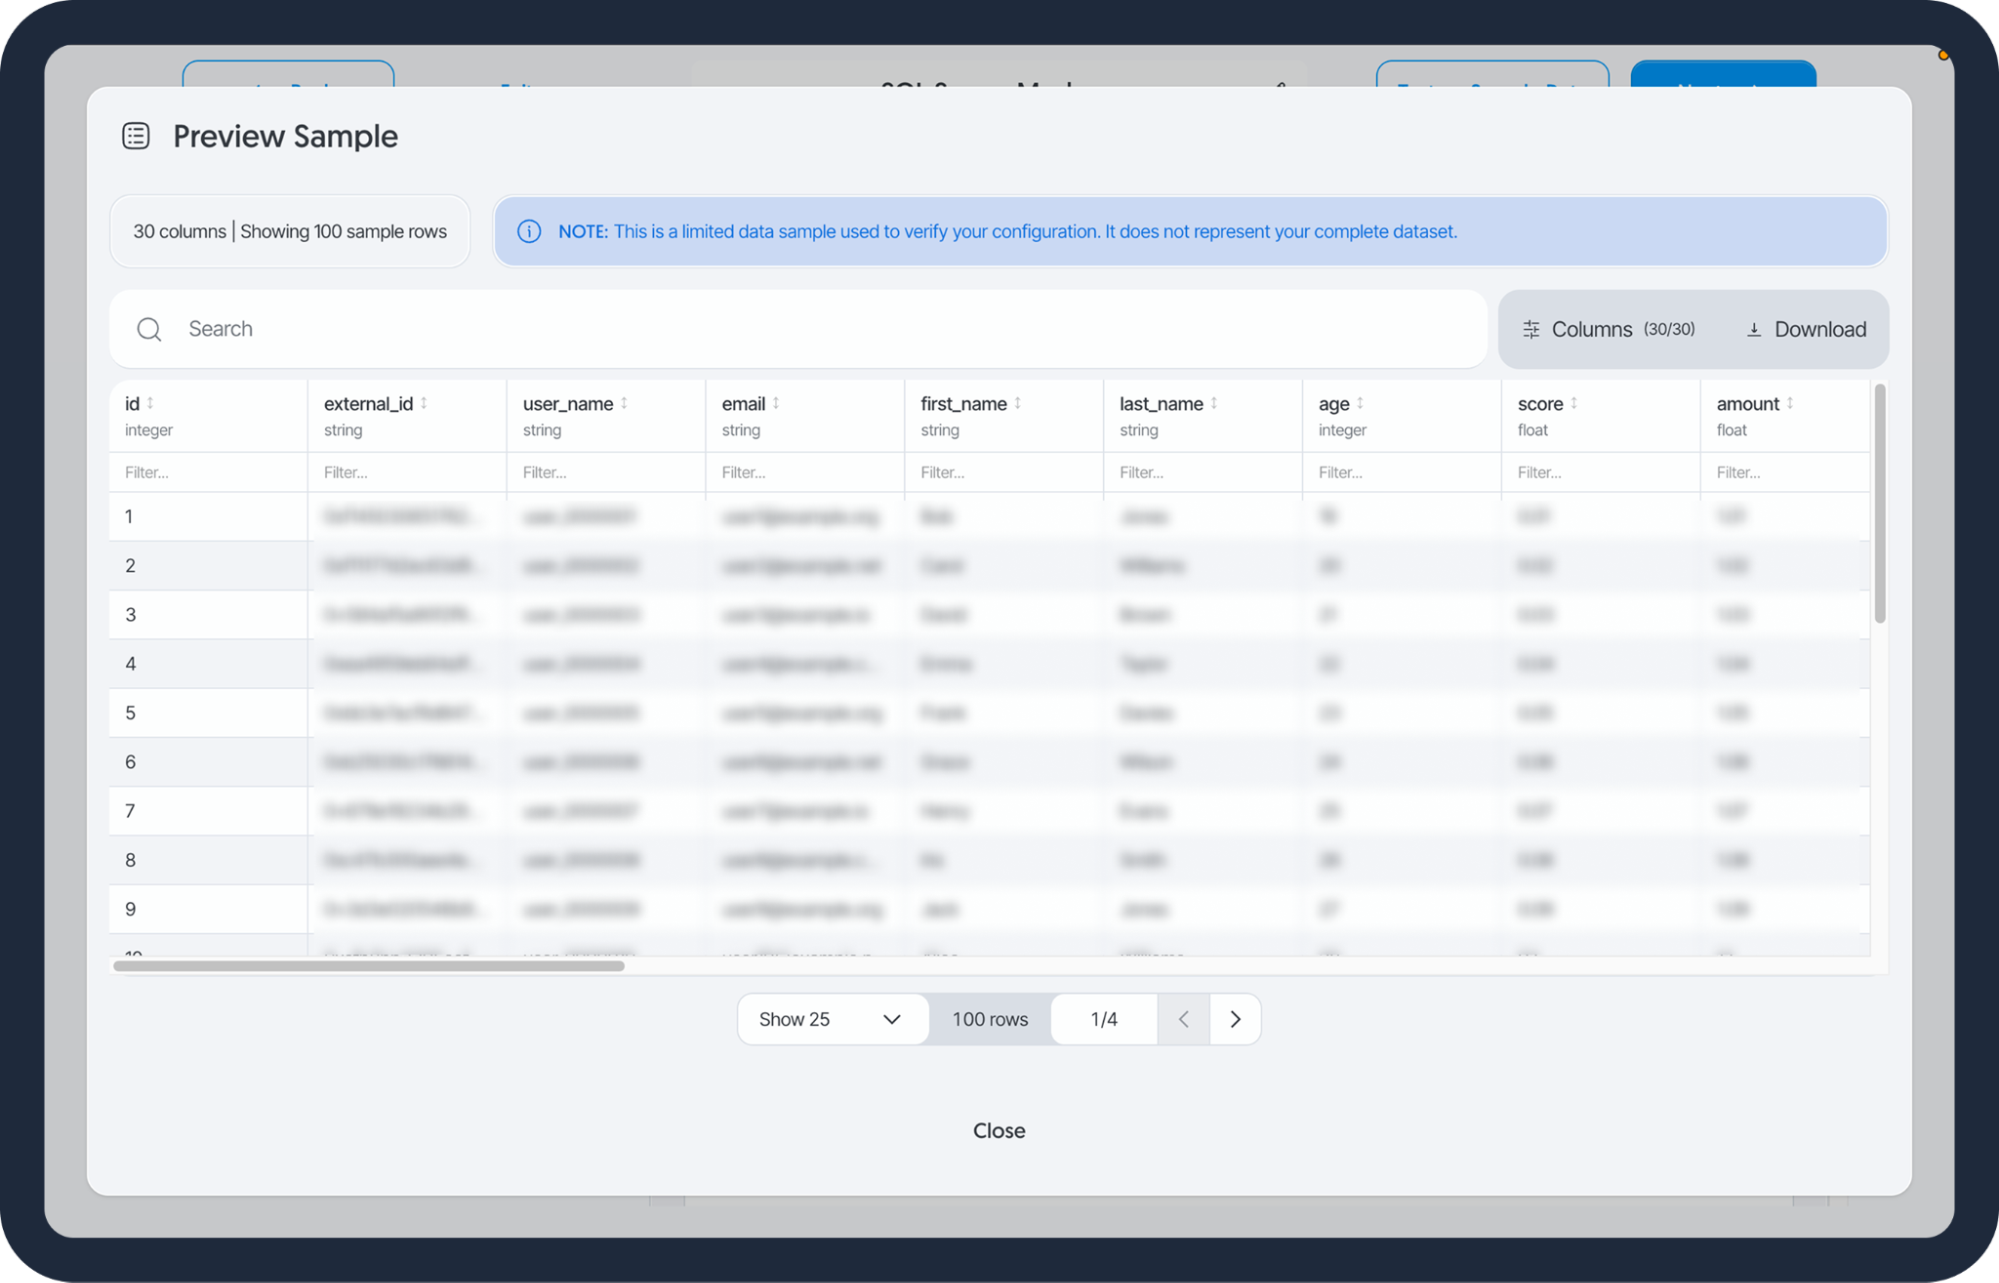Image resolution: width=1999 pixels, height=1283 pixels.
Task: Click the horizontal table scrollbar
Action: point(369,966)
